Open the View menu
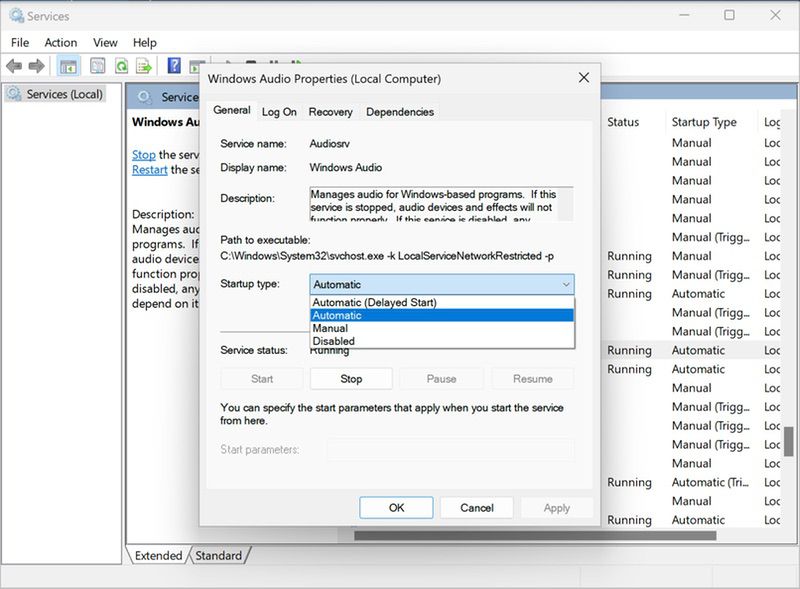800x589 pixels. tap(105, 42)
